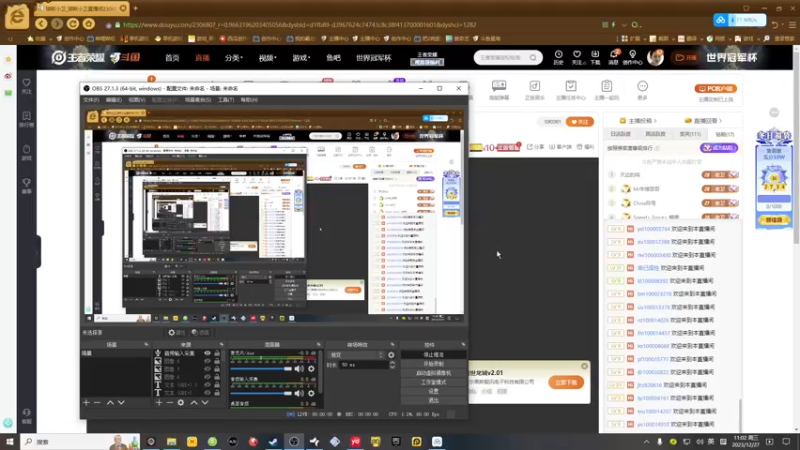Expand the Douyu 分类 category dropdown
Screen dimensions: 800x450
tap(234, 58)
